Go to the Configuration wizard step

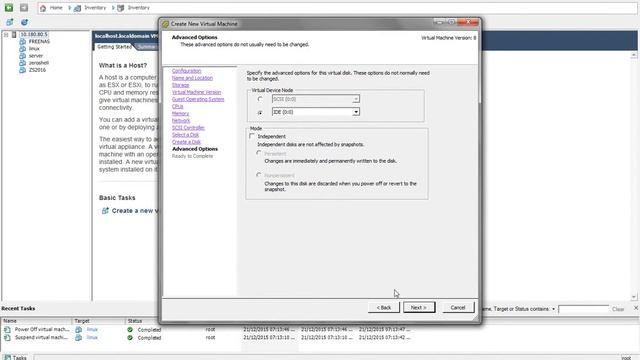(187, 71)
